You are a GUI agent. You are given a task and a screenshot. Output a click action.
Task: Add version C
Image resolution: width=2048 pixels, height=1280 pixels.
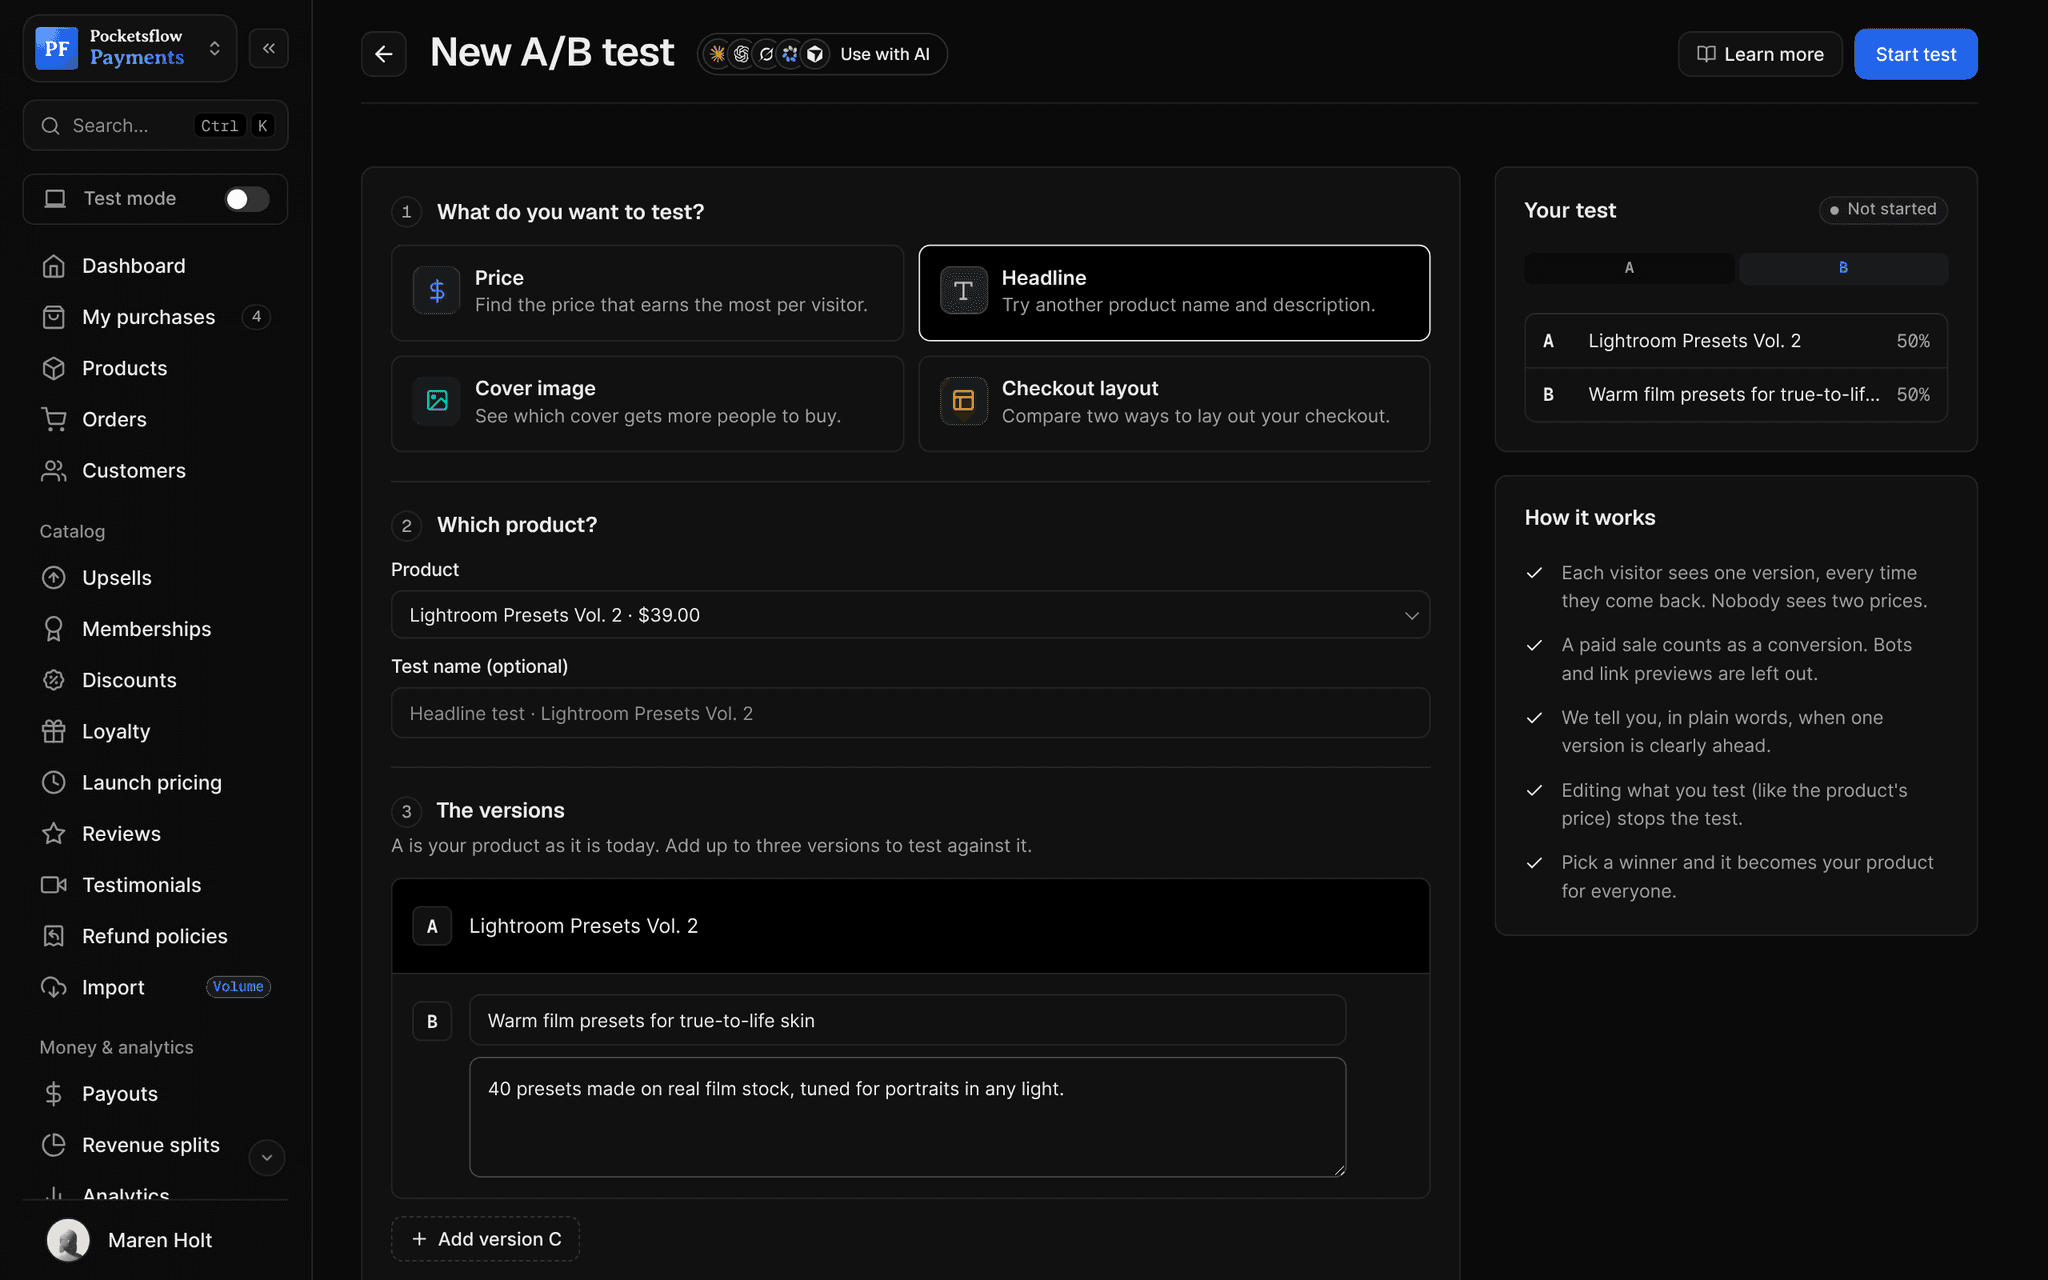[485, 1239]
